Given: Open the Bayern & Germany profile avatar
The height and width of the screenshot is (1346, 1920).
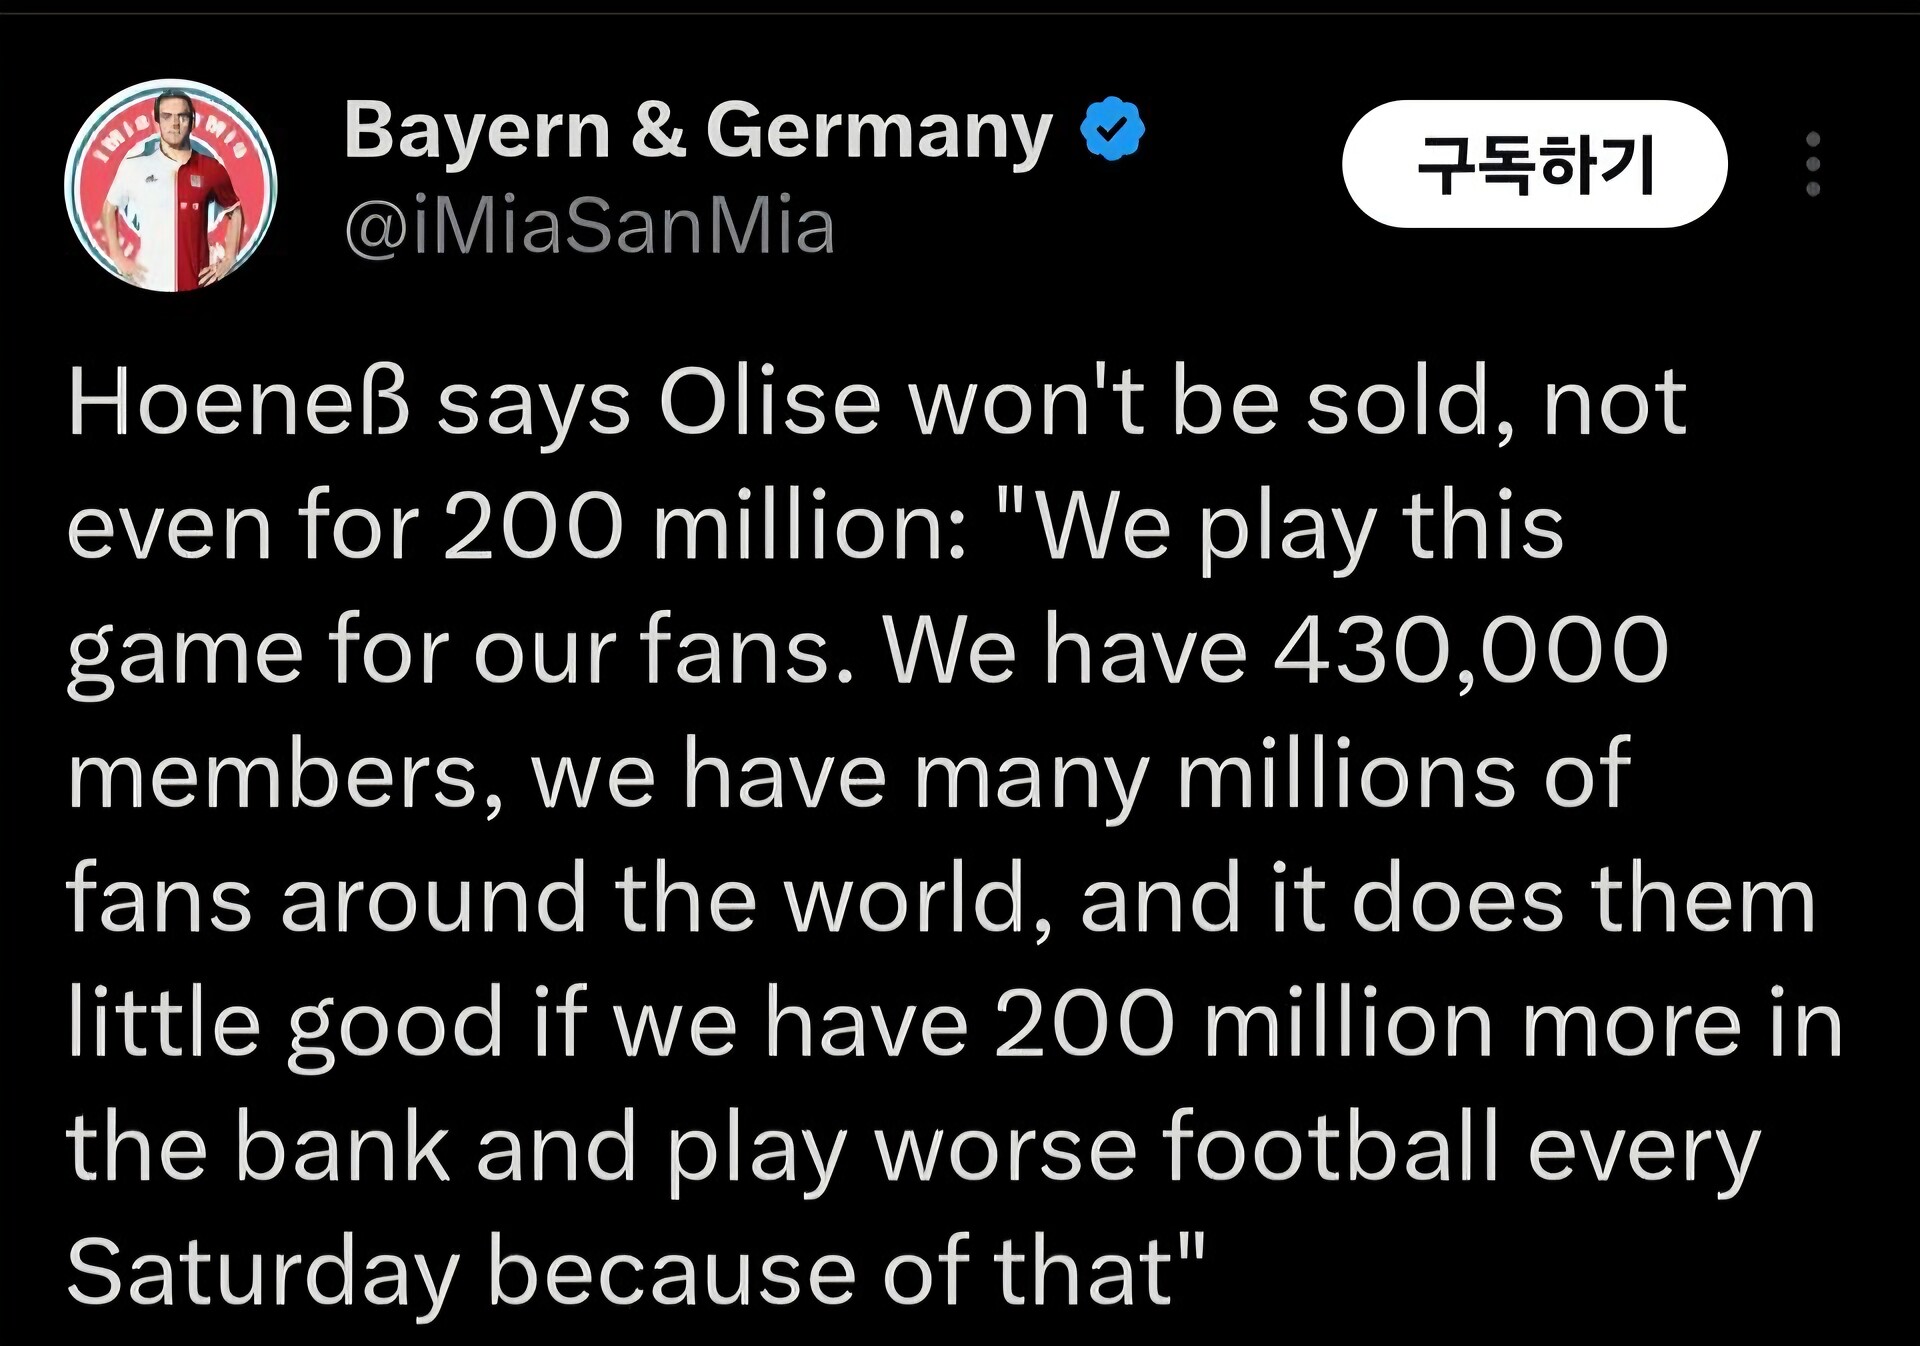Looking at the screenshot, I should [171, 186].
